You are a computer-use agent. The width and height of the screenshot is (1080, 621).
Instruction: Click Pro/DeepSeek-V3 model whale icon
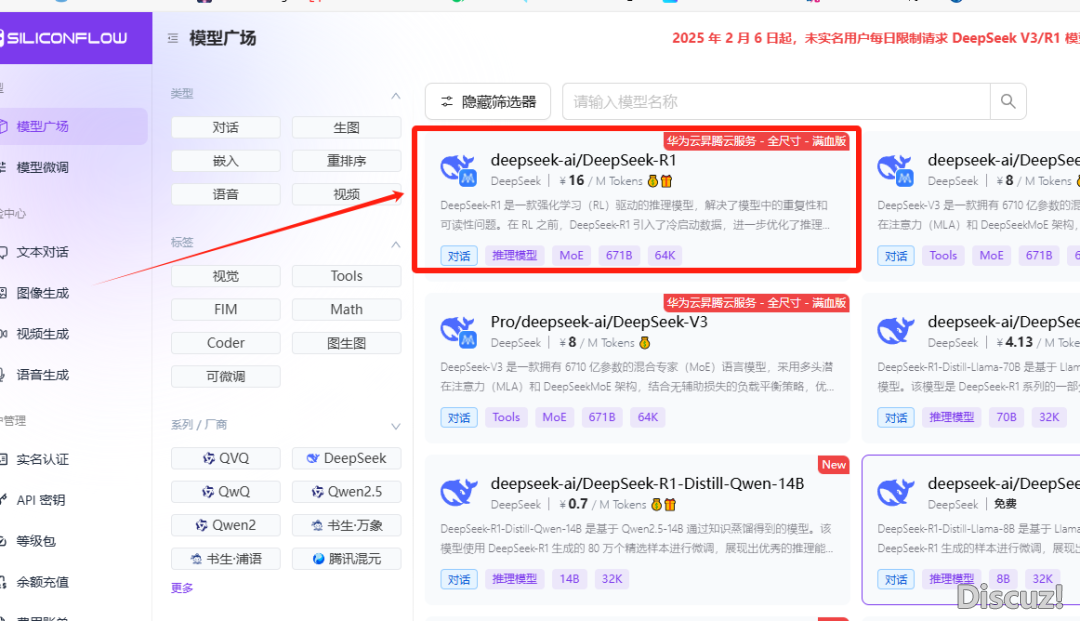pyautogui.click(x=459, y=333)
